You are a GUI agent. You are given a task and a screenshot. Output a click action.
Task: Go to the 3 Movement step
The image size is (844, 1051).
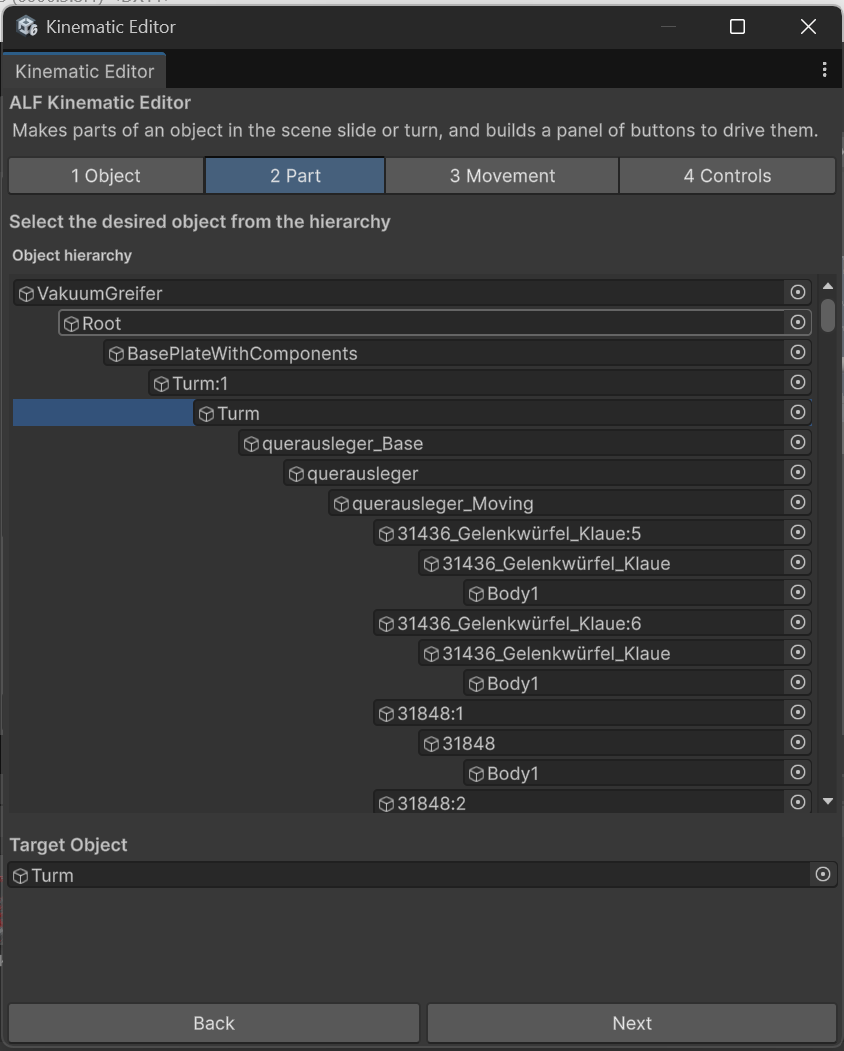(x=502, y=176)
